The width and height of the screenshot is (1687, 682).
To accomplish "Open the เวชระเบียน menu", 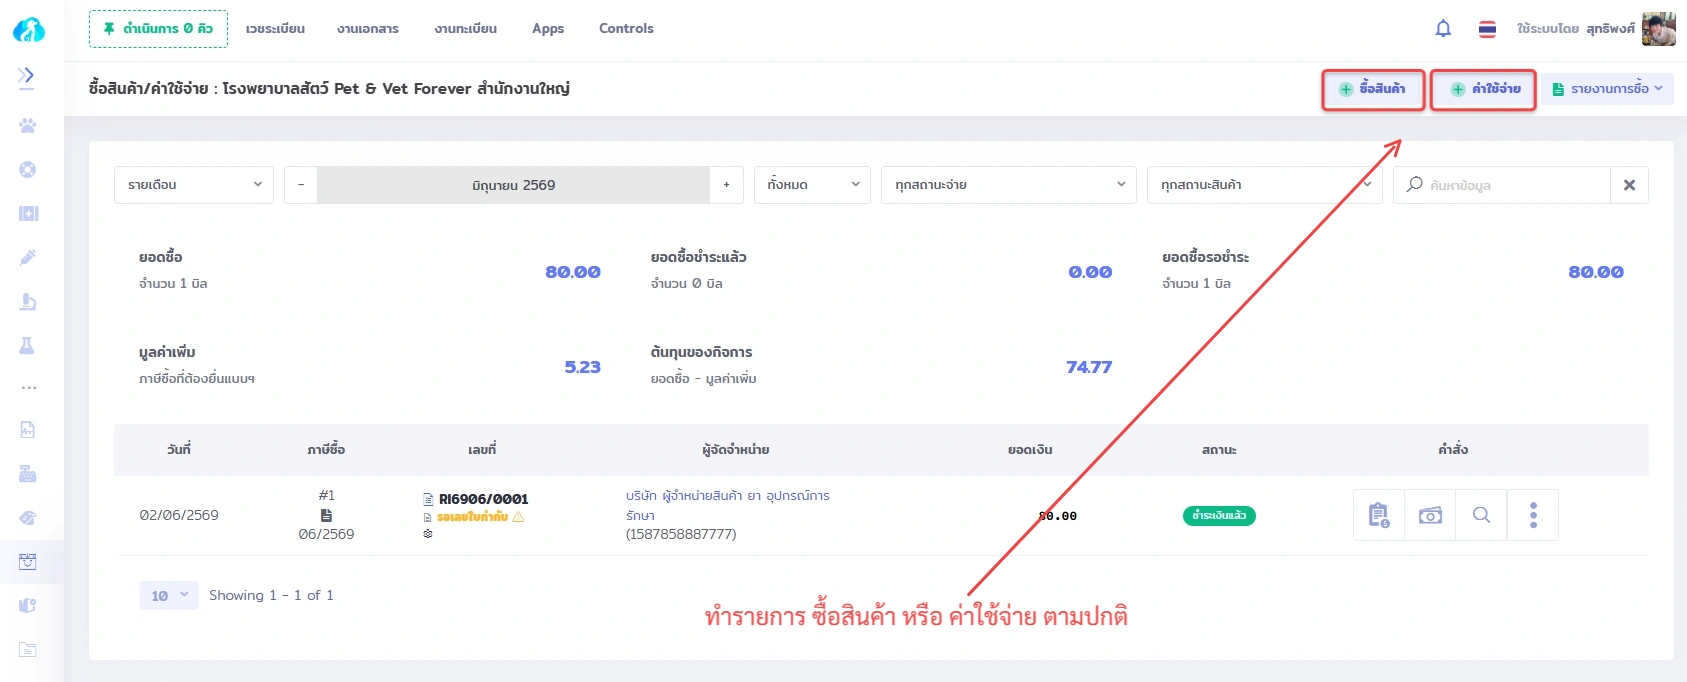I will (275, 29).
